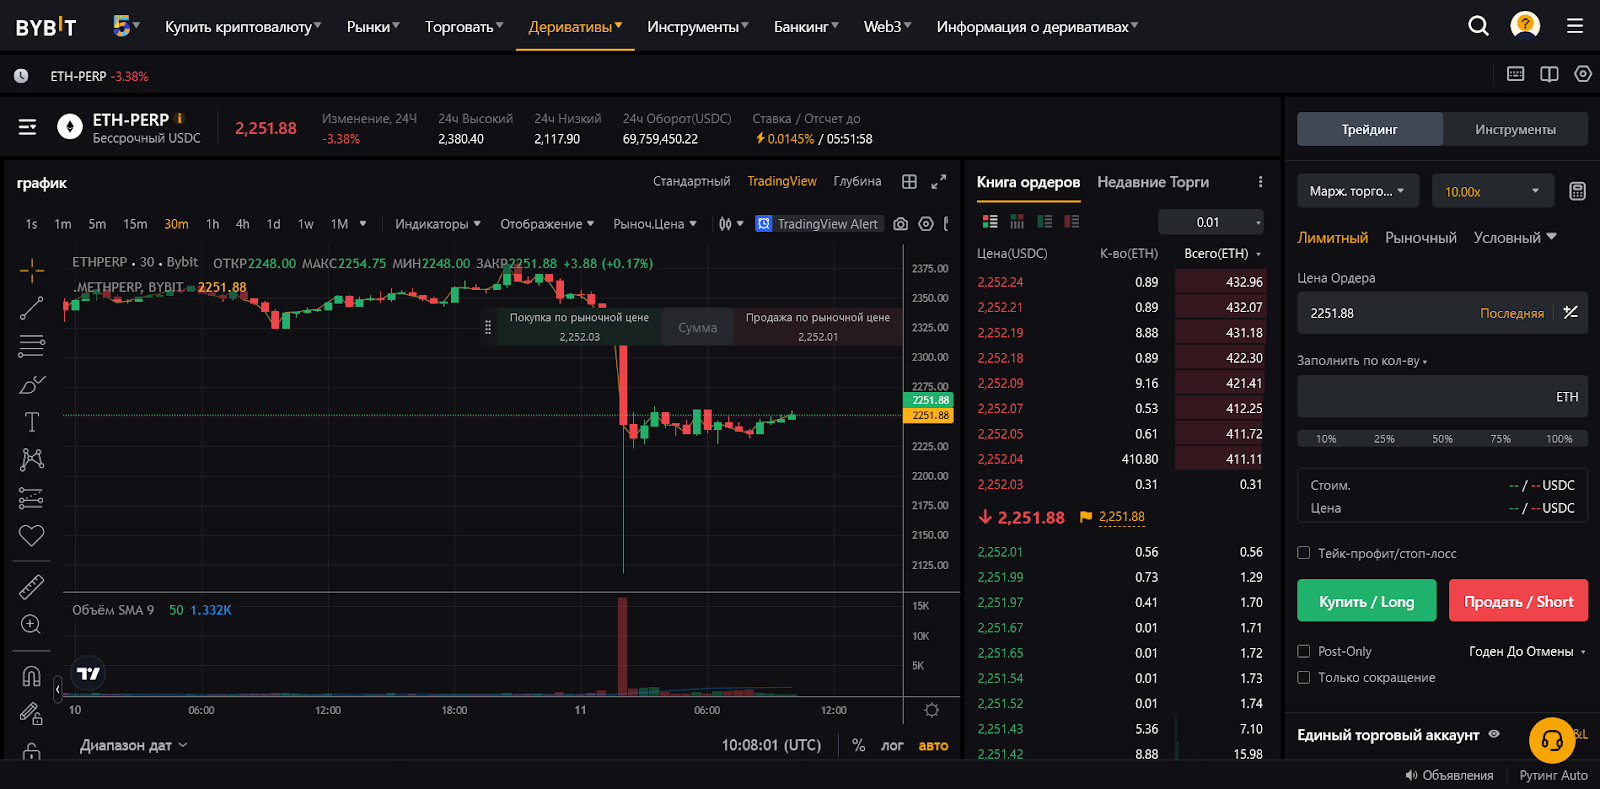Toggle the magnet snap mode

(x=32, y=676)
